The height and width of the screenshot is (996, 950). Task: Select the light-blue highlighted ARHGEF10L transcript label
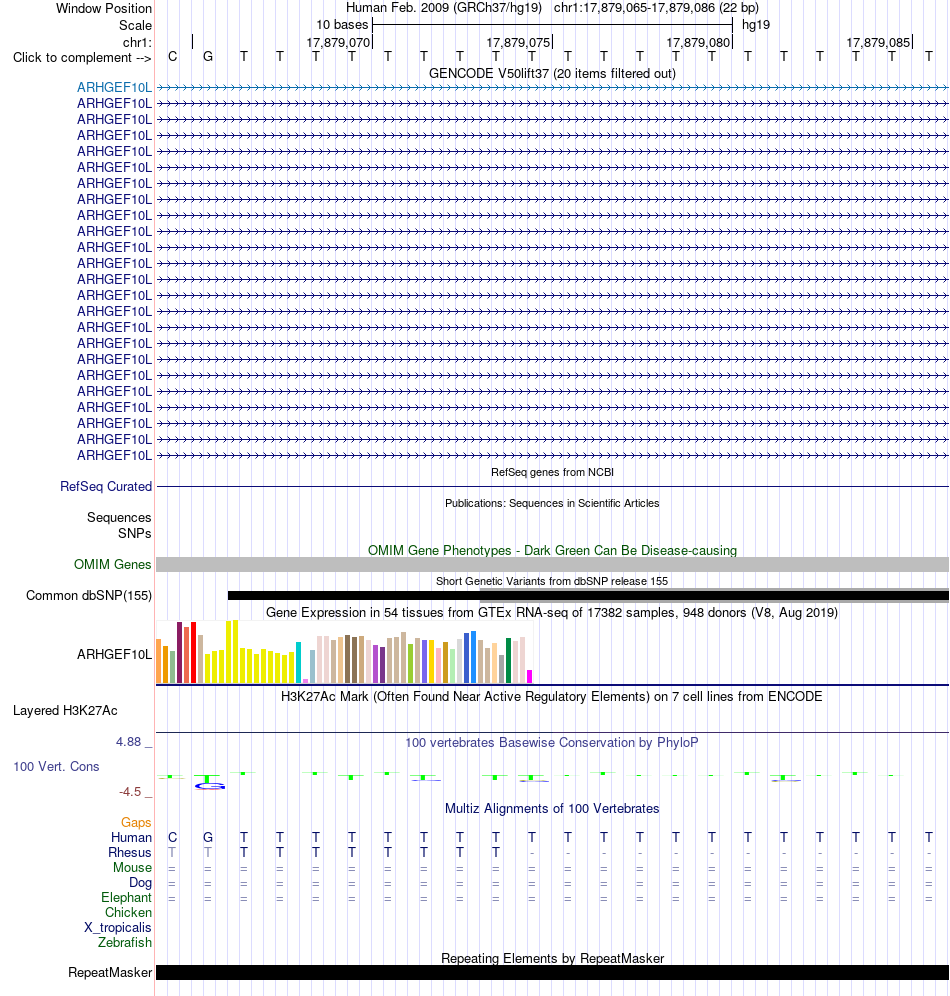[114, 88]
